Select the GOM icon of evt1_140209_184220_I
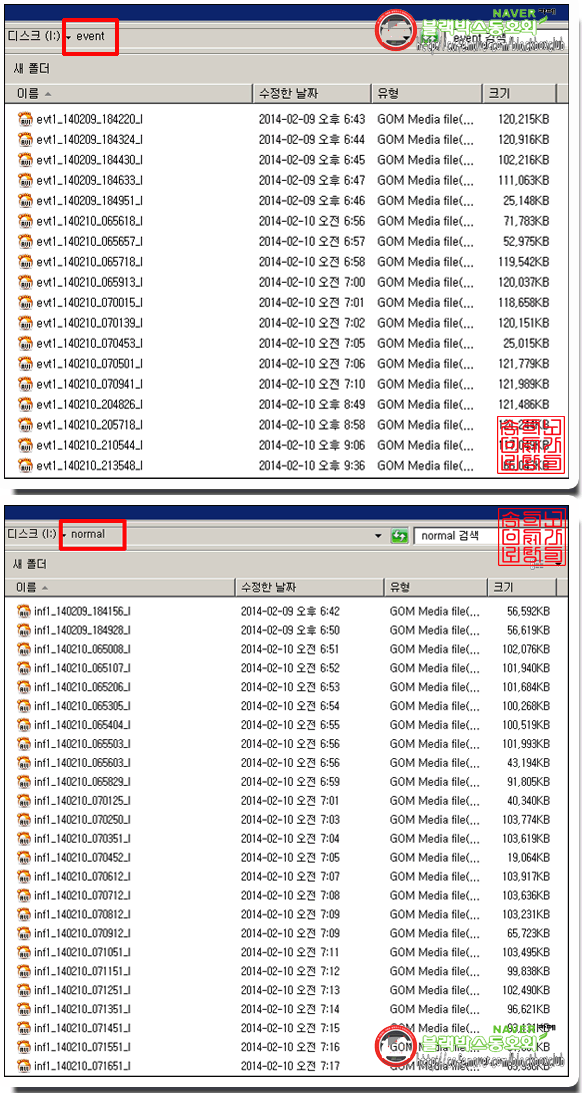This screenshot has width=582, height=1093. tap(25, 119)
